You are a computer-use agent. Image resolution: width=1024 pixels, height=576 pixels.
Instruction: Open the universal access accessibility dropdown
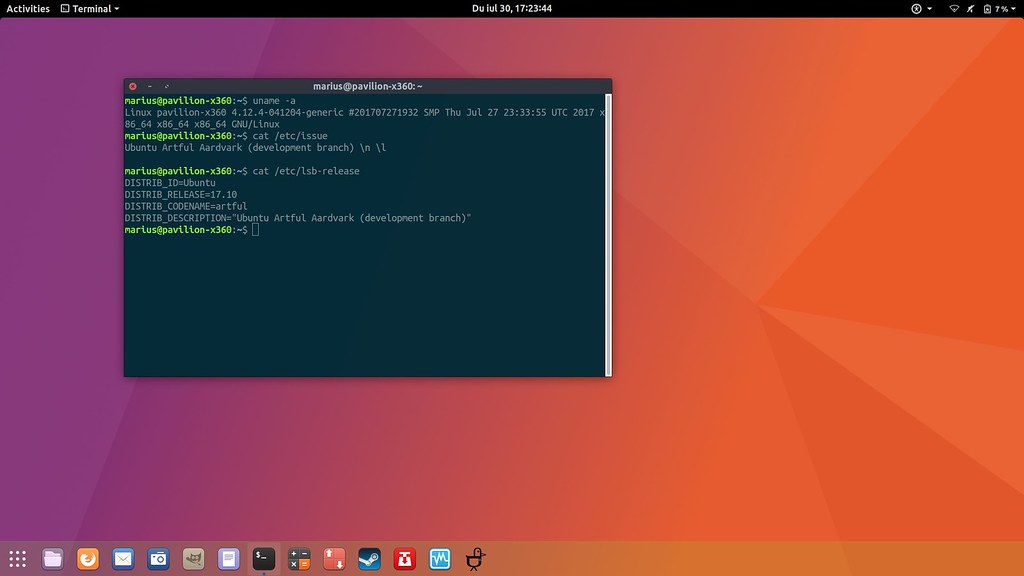(917, 9)
